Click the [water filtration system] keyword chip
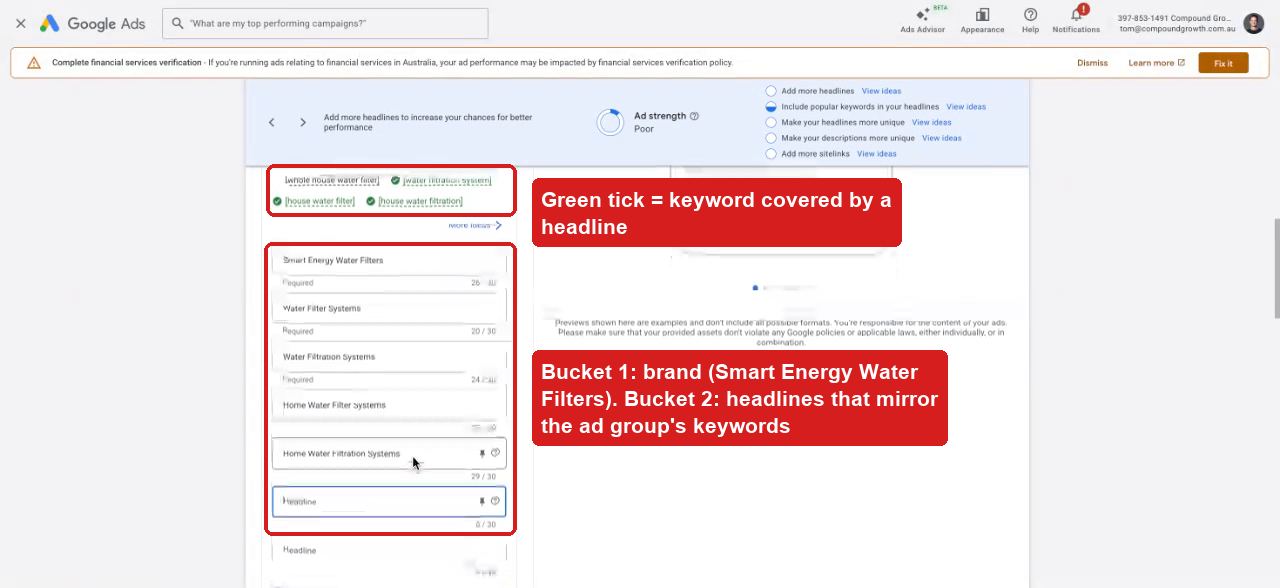 tap(447, 180)
